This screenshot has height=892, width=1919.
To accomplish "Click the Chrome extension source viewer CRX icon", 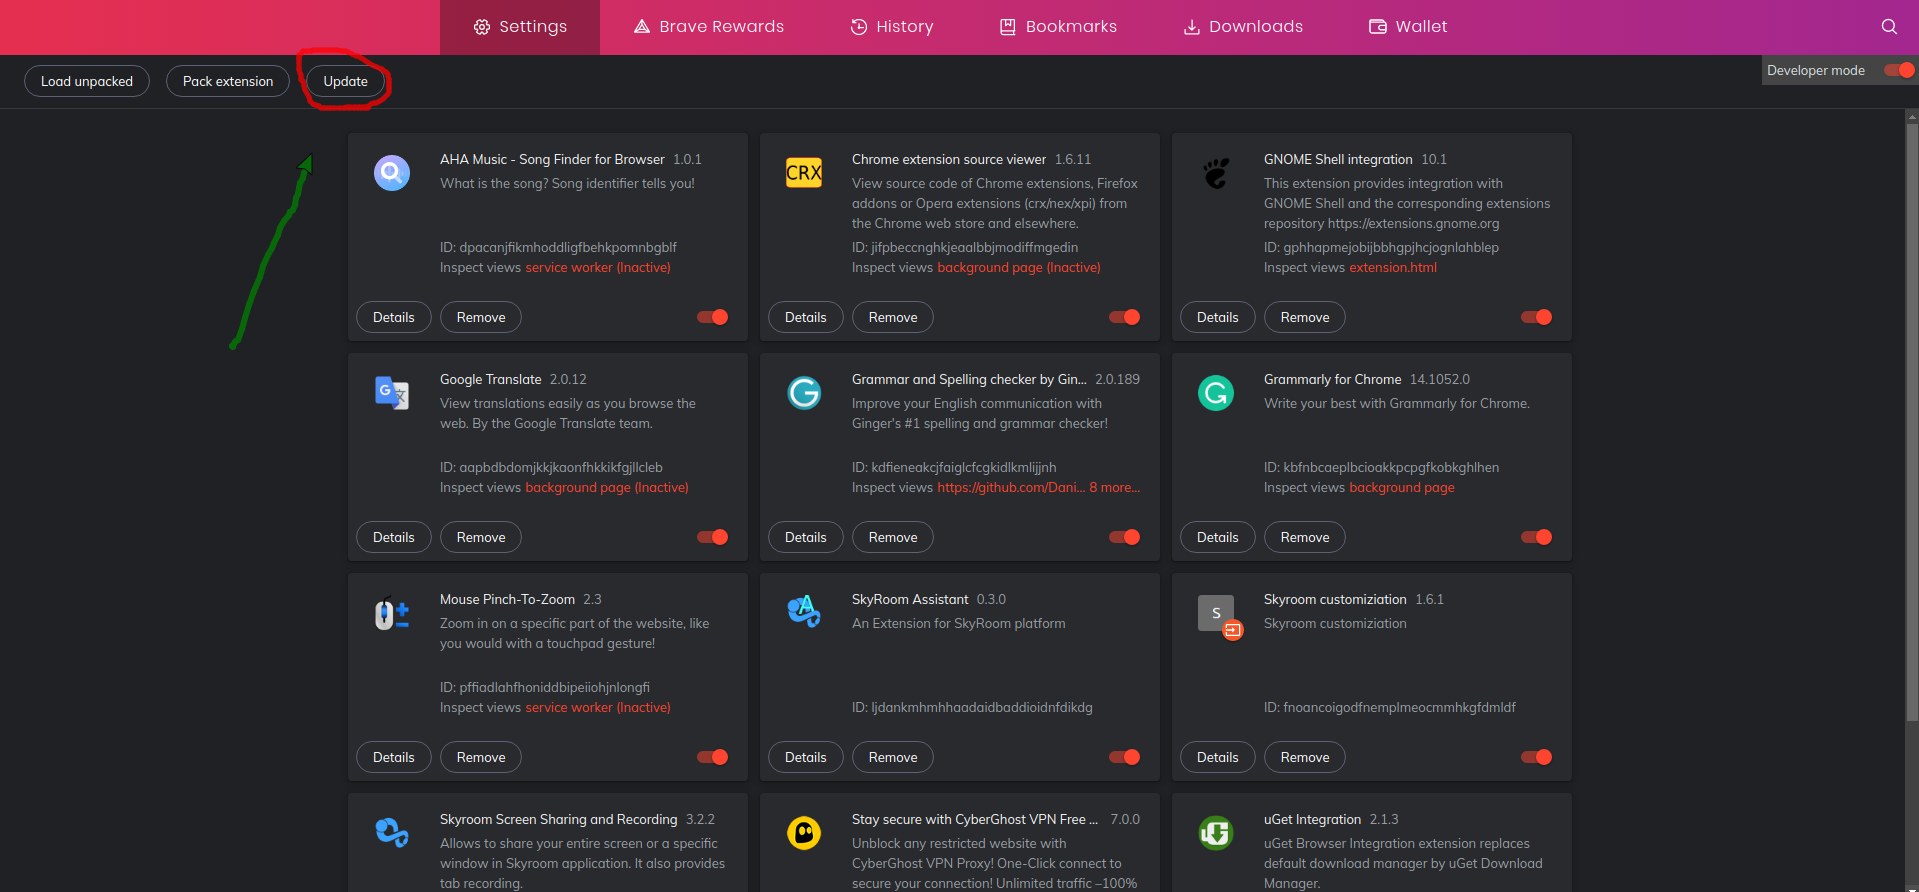I will point(804,173).
